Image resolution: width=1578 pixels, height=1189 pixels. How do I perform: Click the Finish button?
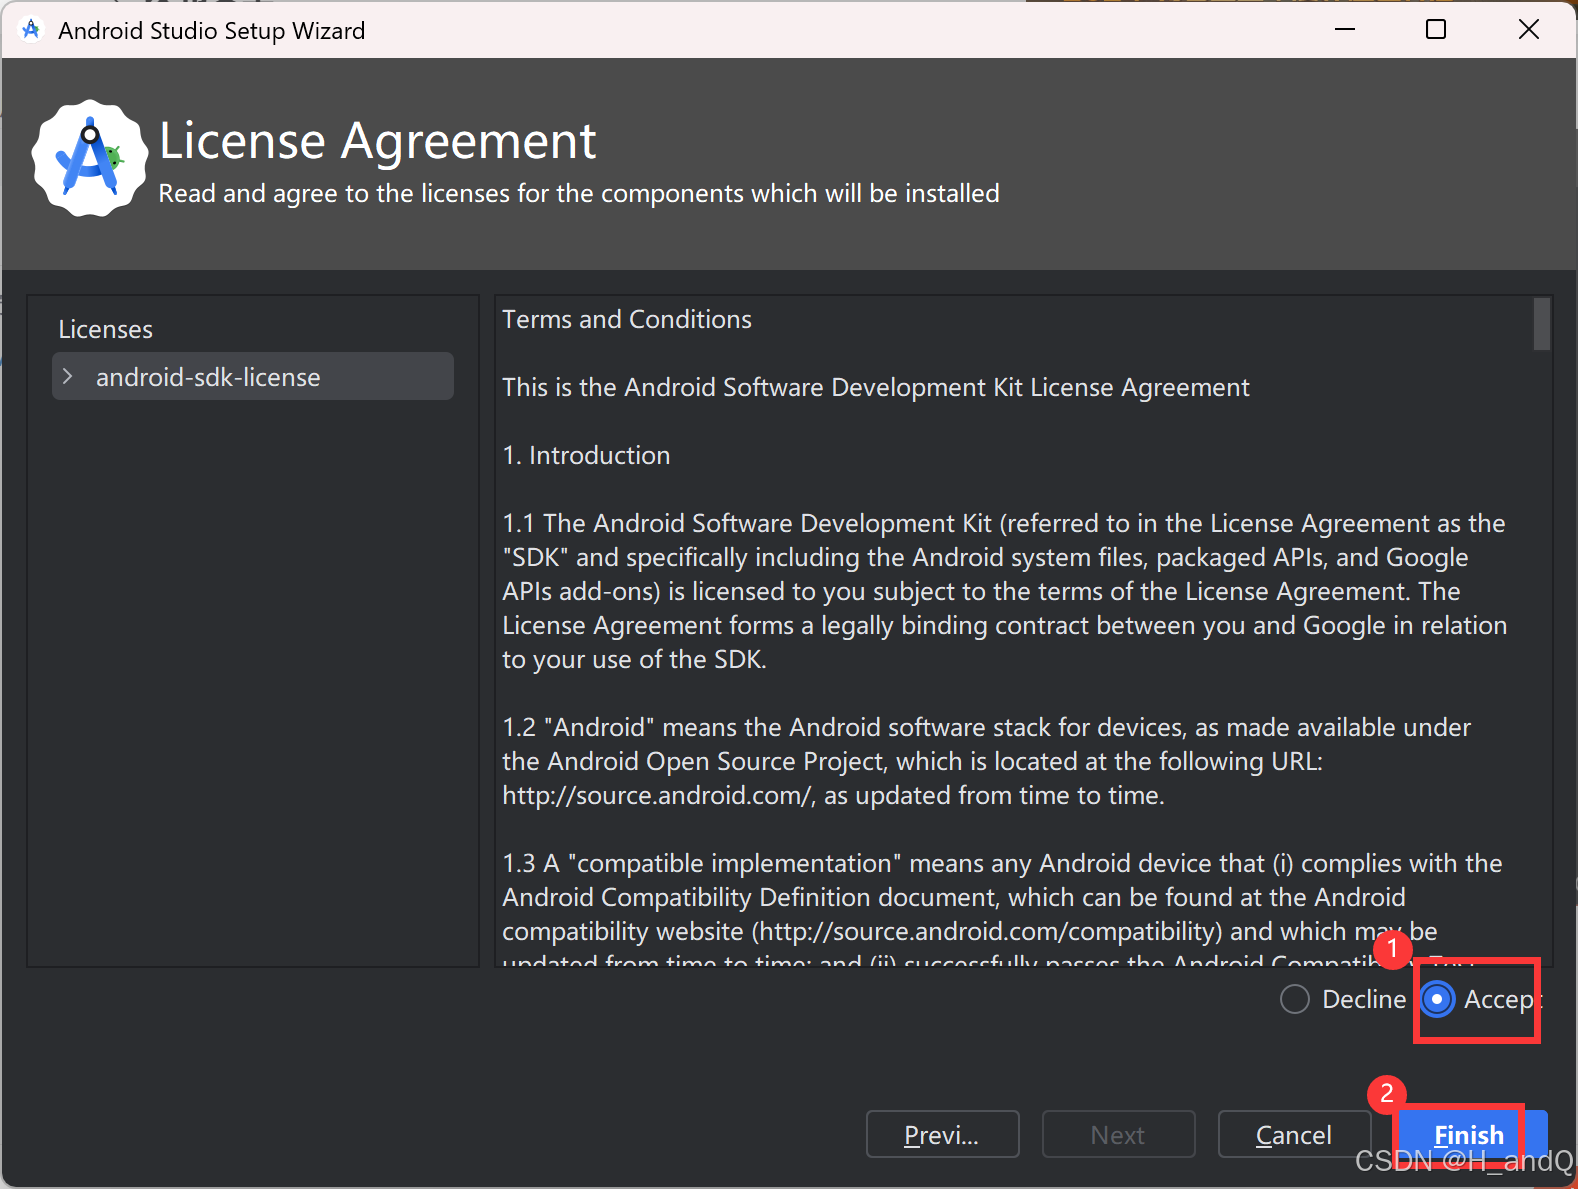(x=1471, y=1134)
